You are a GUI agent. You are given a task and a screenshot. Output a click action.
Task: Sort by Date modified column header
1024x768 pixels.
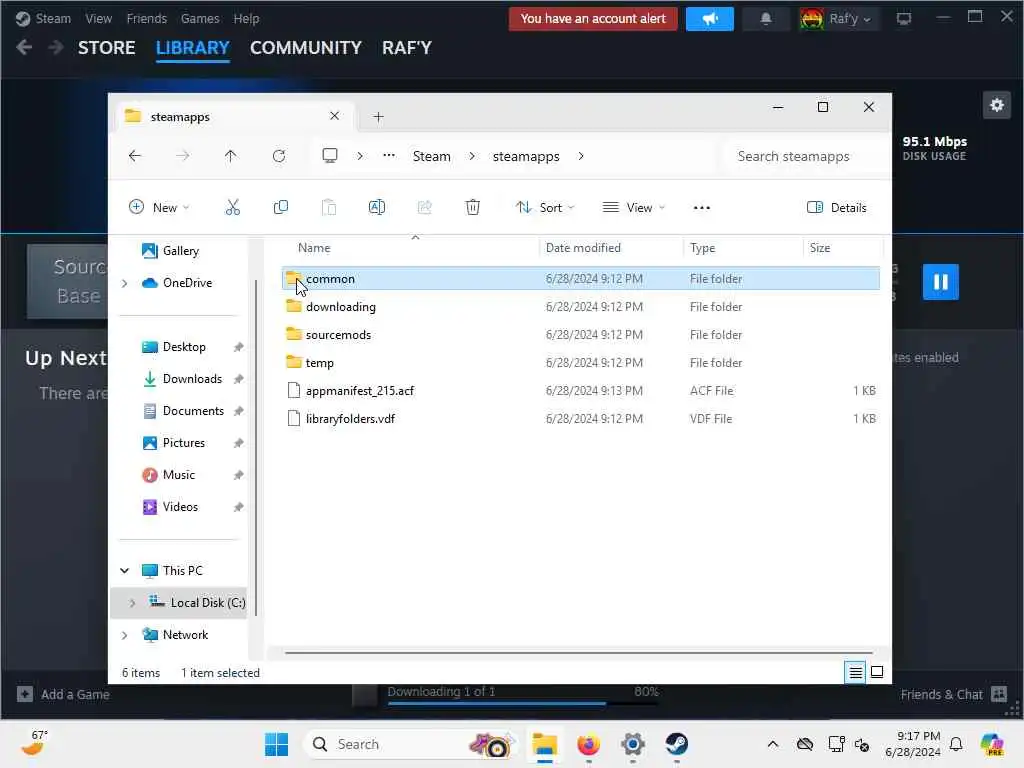(x=583, y=248)
